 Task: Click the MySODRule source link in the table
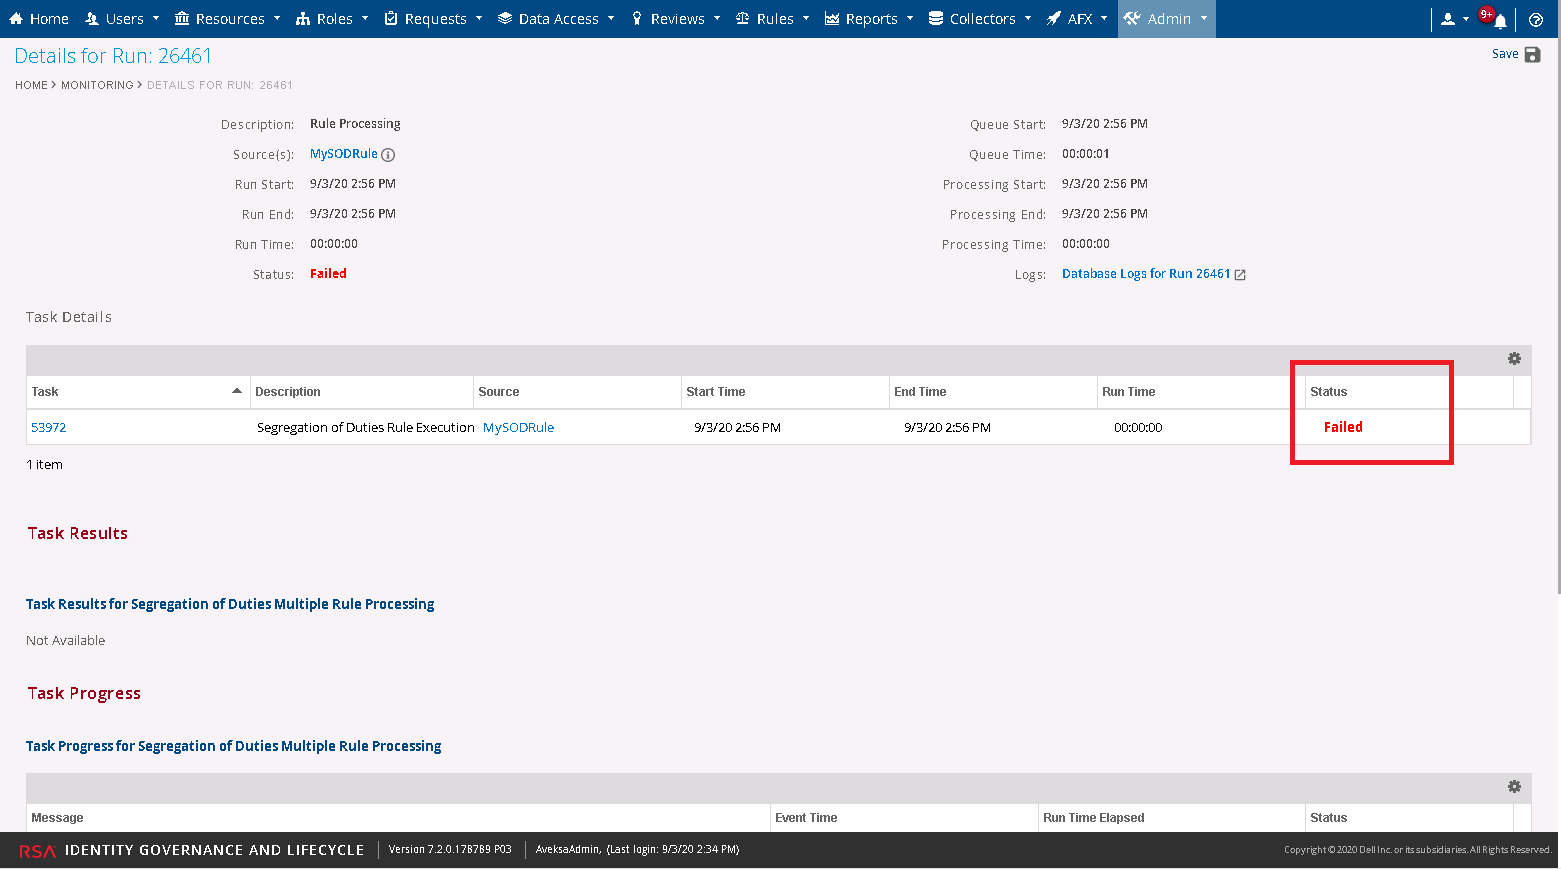[518, 427]
